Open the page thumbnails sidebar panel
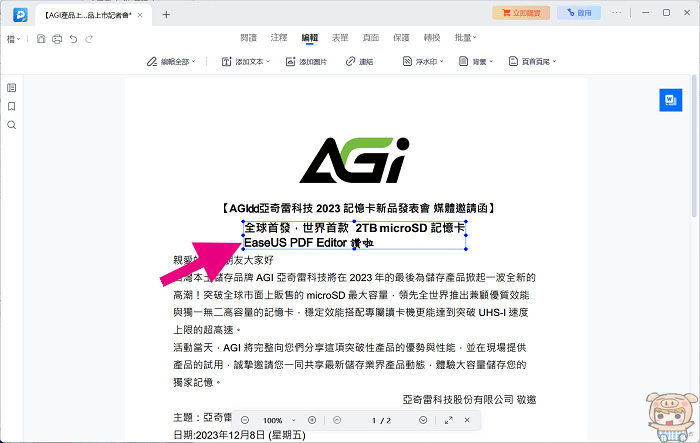This screenshot has width=700, height=443. (12, 88)
